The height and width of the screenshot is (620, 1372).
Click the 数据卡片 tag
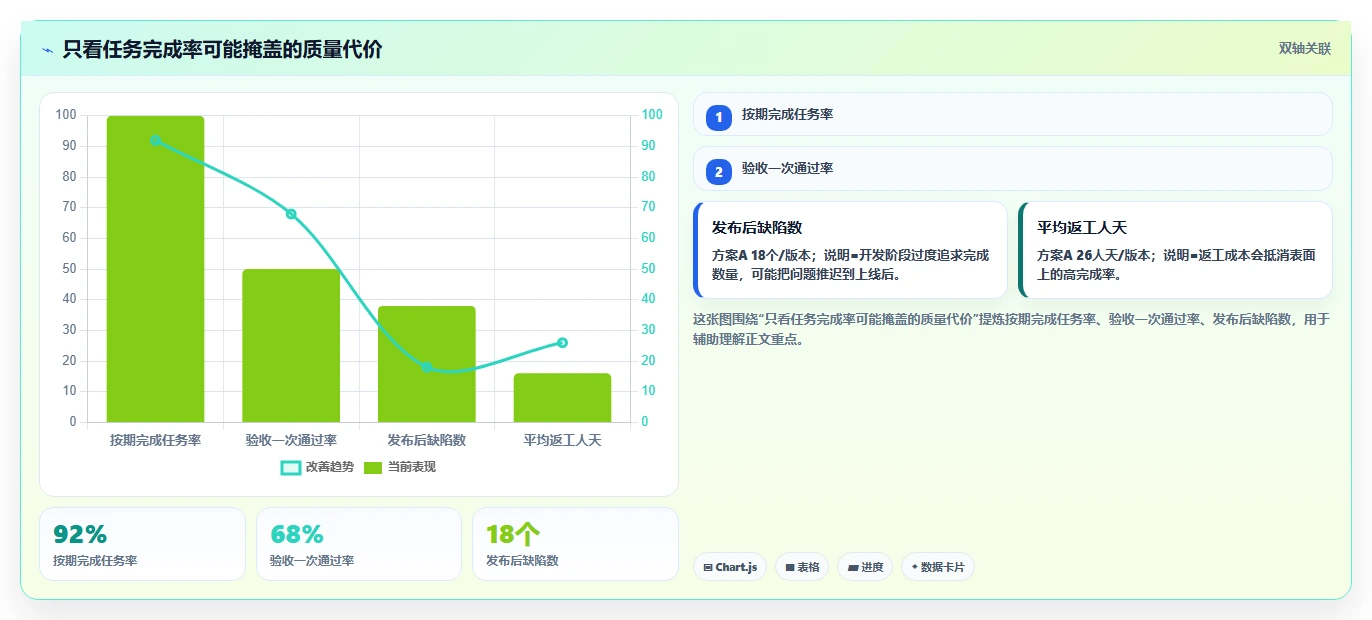(x=938, y=567)
